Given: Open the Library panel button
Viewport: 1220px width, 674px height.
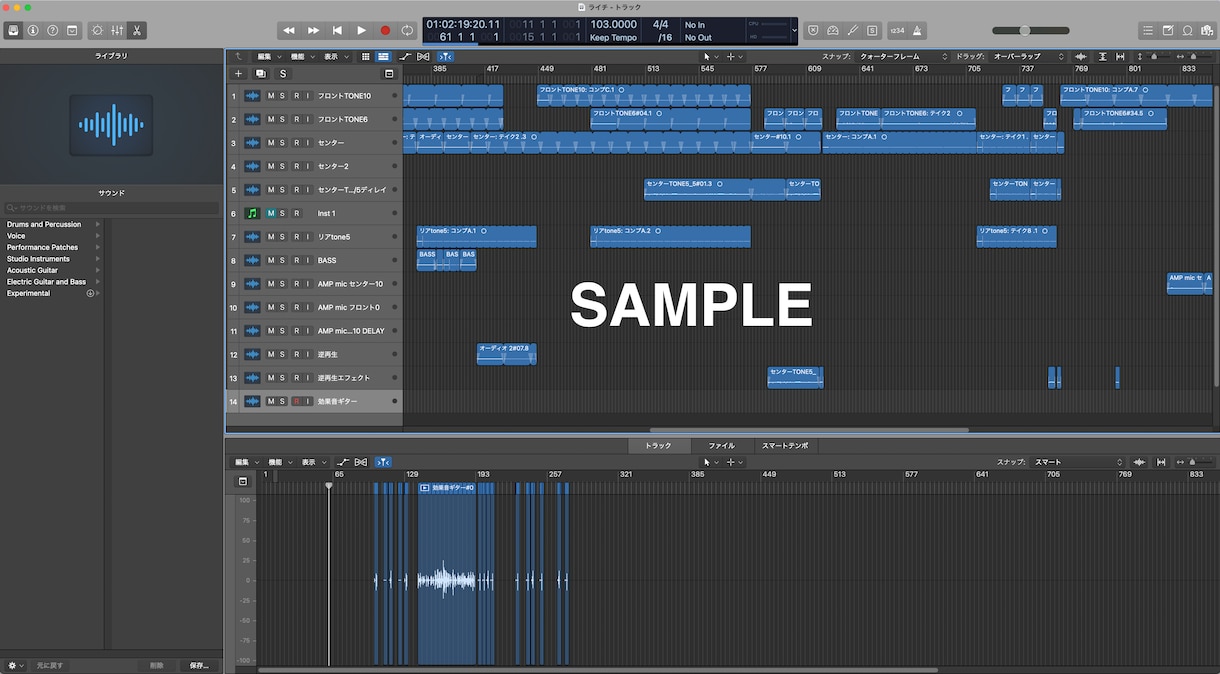Looking at the screenshot, I should (x=14, y=30).
